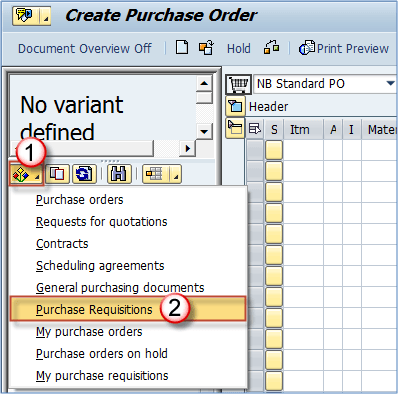The height and width of the screenshot is (394, 398).
Task: Open the layout options dropdown arrow
Action: pos(176,174)
